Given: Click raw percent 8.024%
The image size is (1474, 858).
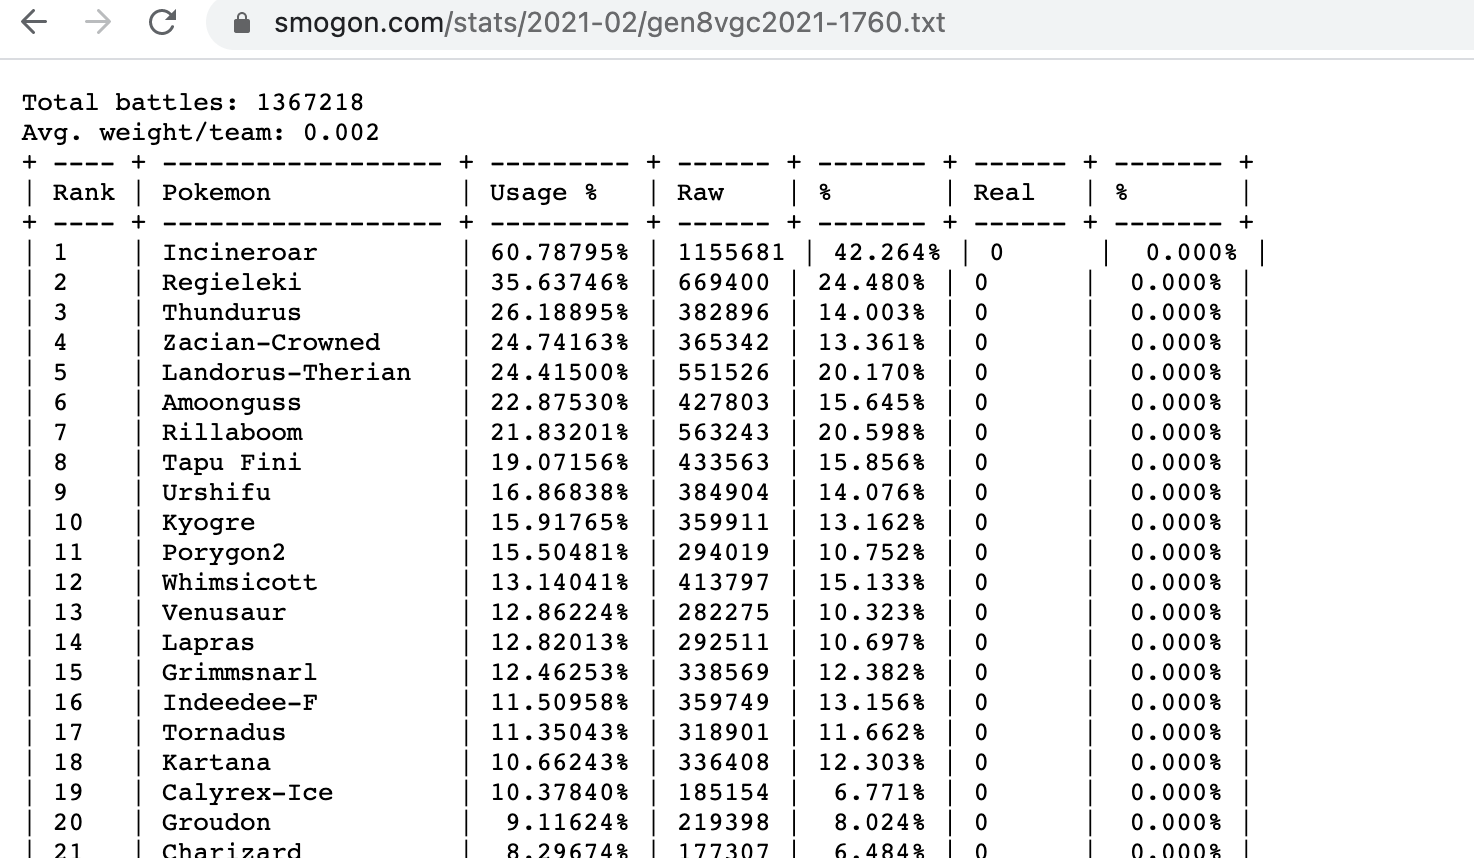Looking at the screenshot, I should click(879, 822).
